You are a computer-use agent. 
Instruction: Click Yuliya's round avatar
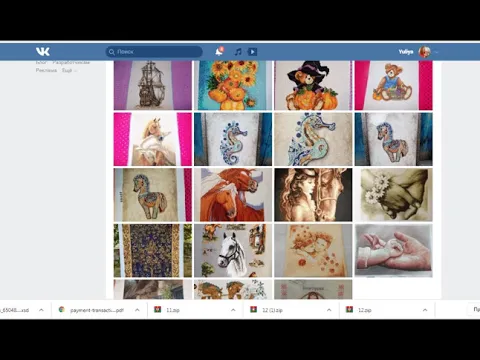(425, 52)
